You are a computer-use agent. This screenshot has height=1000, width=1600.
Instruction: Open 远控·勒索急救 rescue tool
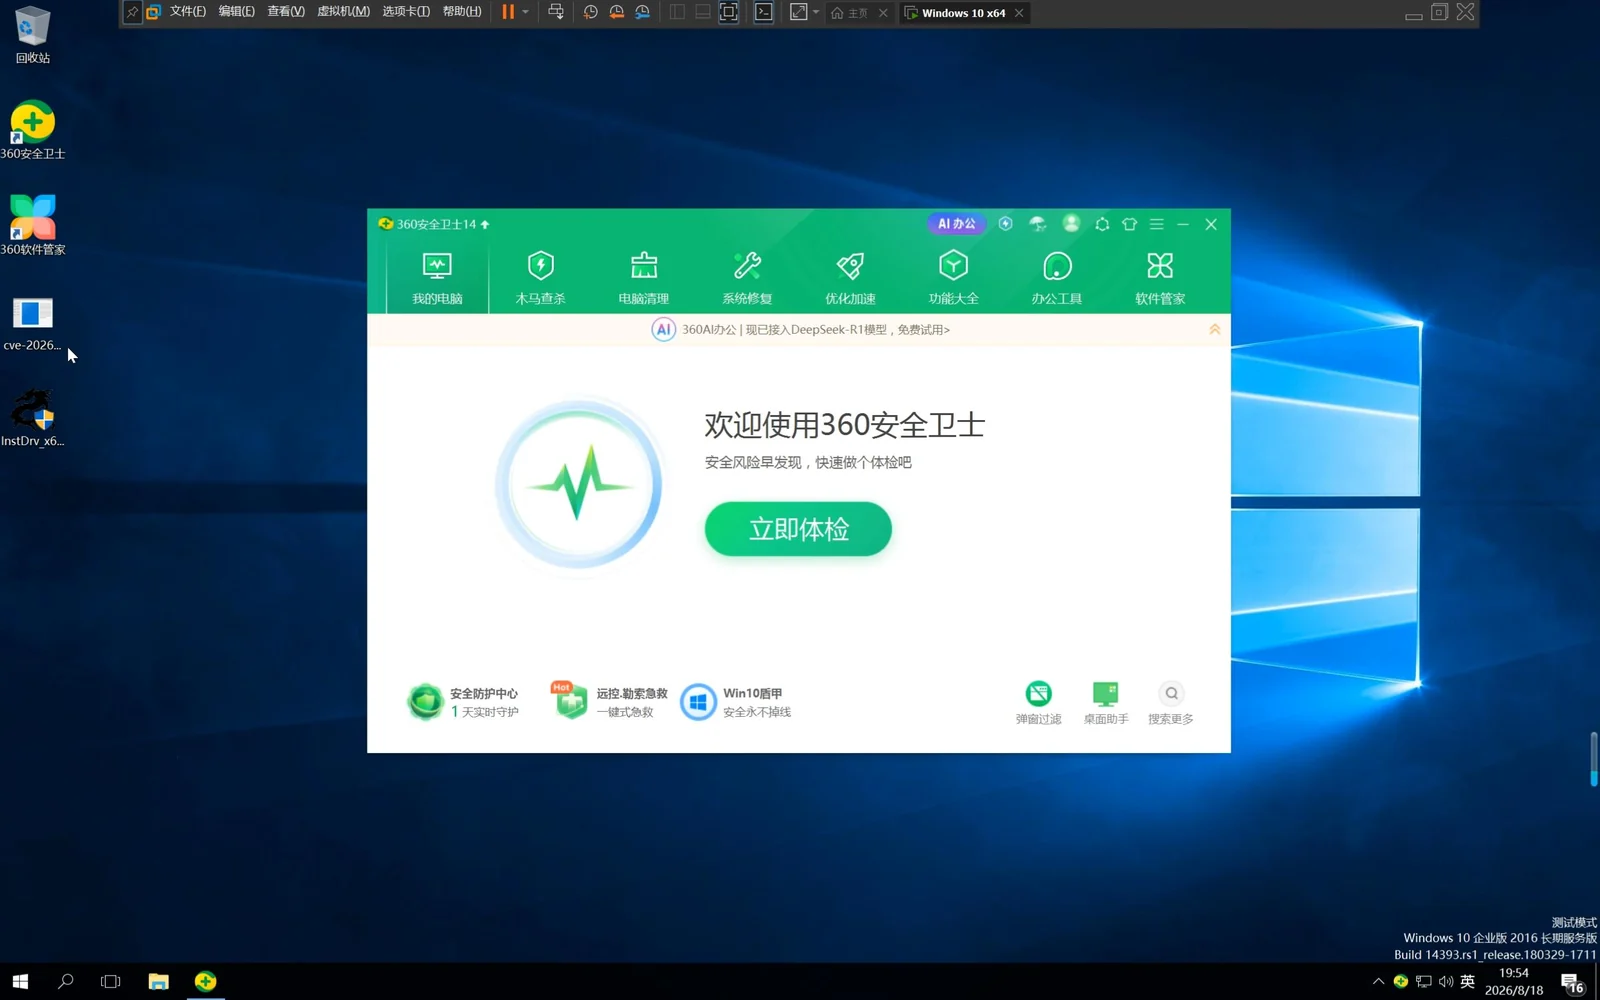click(x=609, y=701)
